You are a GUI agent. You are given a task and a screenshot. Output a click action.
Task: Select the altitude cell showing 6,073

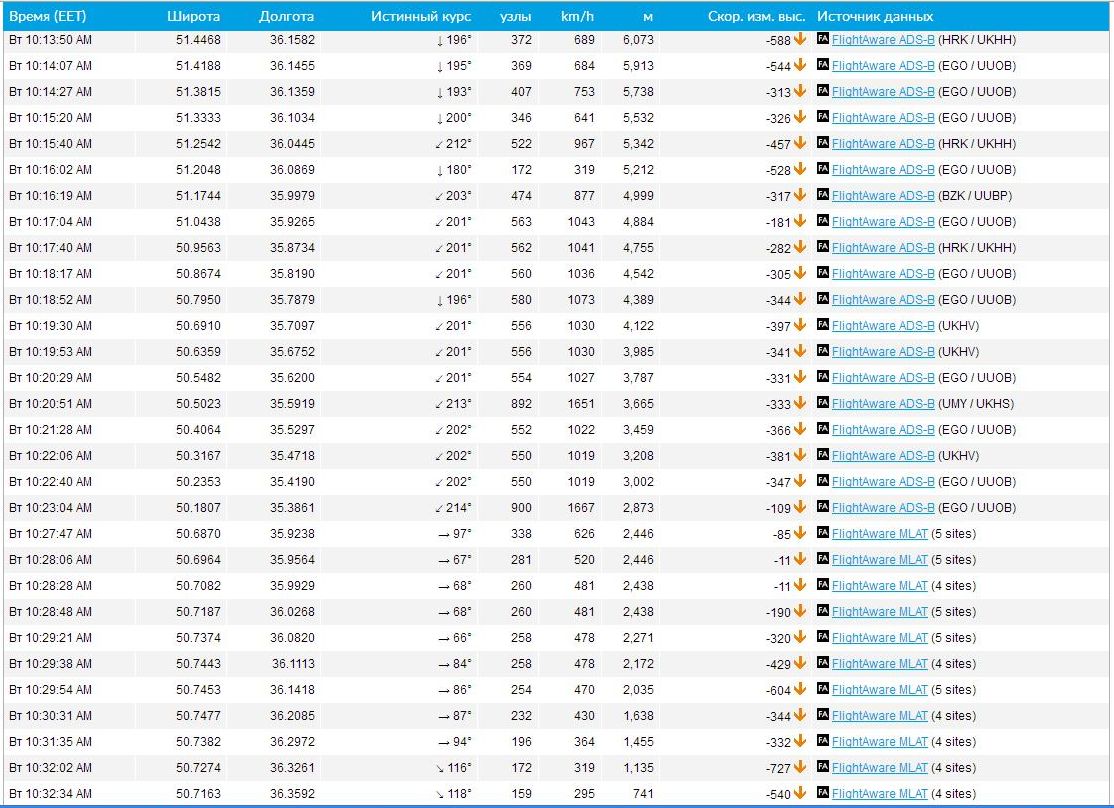tap(637, 40)
